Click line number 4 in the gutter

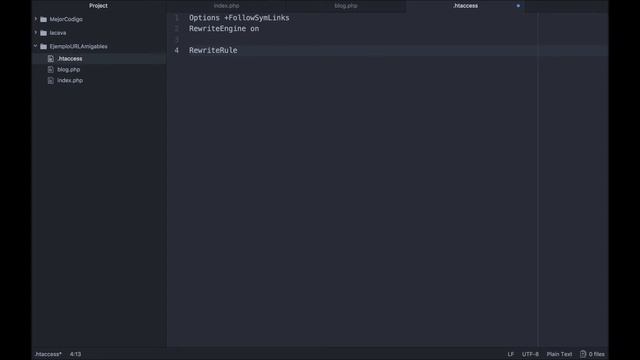[x=177, y=50]
